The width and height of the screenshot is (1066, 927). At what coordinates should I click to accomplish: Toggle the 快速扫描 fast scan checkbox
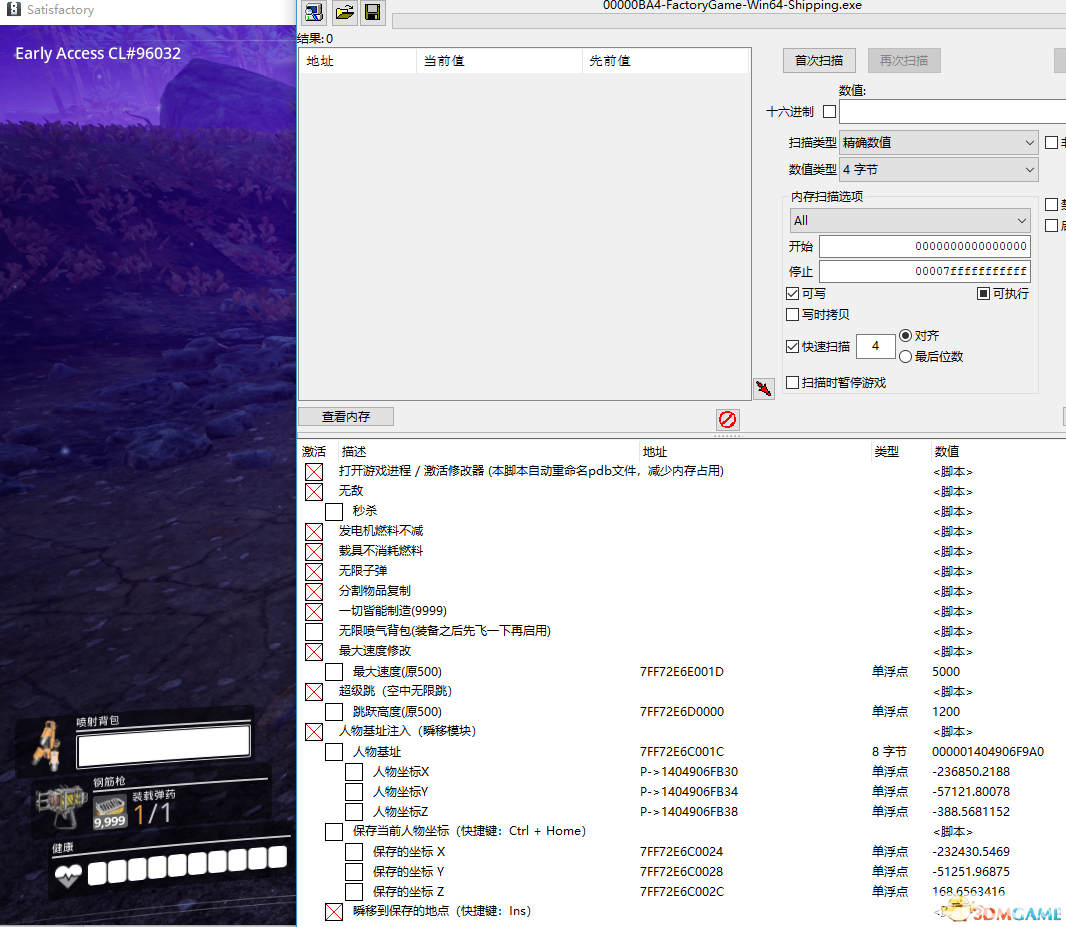point(792,347)
